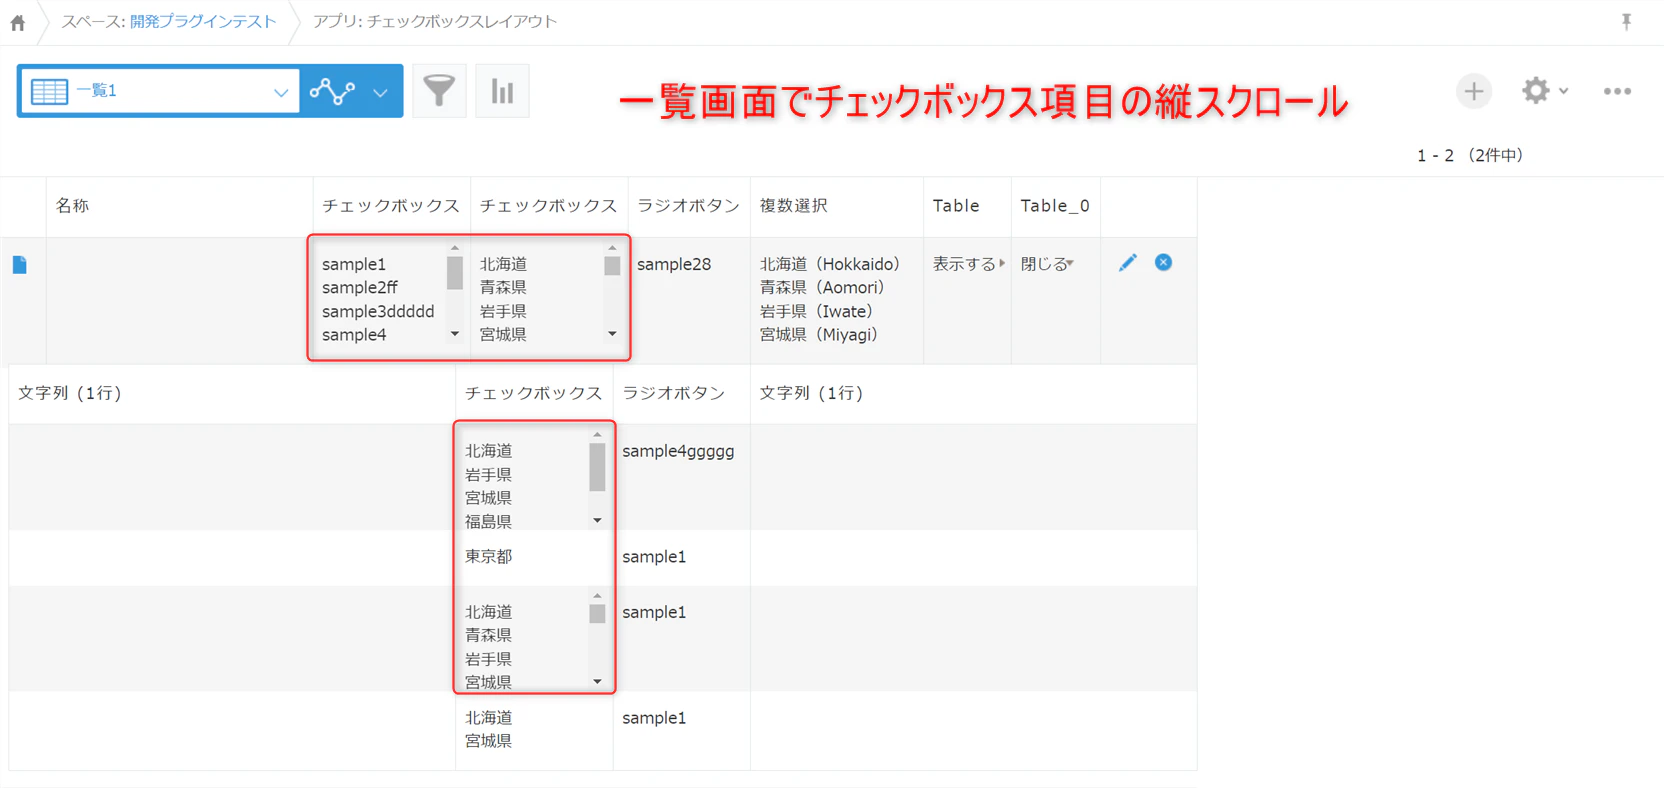Click 宮城県 (Miyagi) in multi-select column
Screen dimensions: 1664x788
coord(819,335)
